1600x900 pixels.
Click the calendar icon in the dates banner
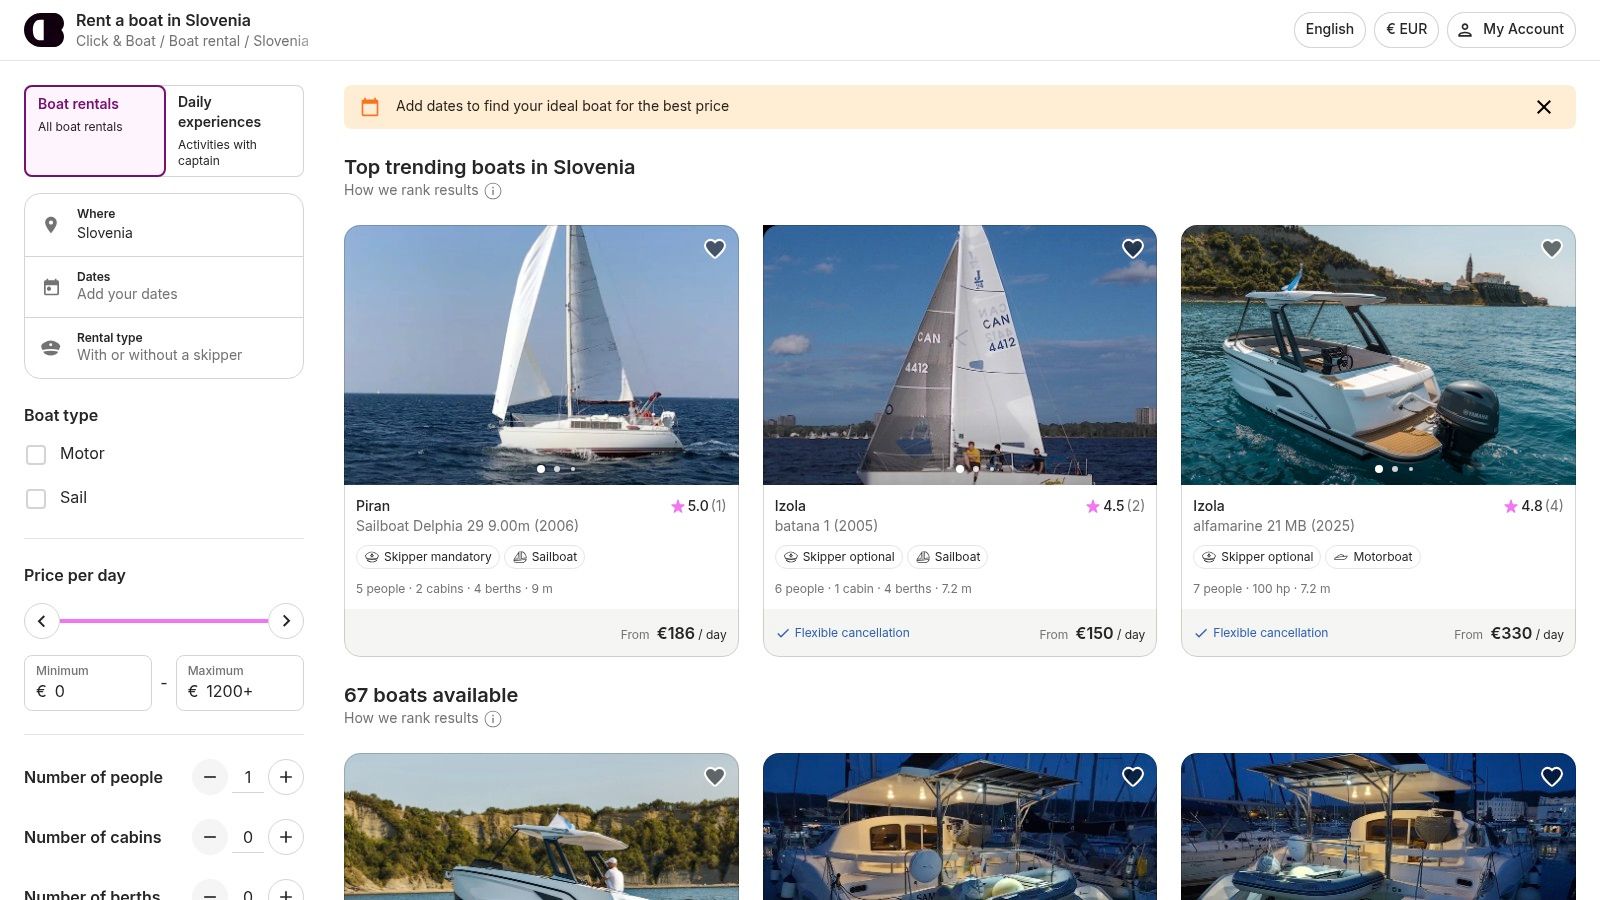coord(370,106)
